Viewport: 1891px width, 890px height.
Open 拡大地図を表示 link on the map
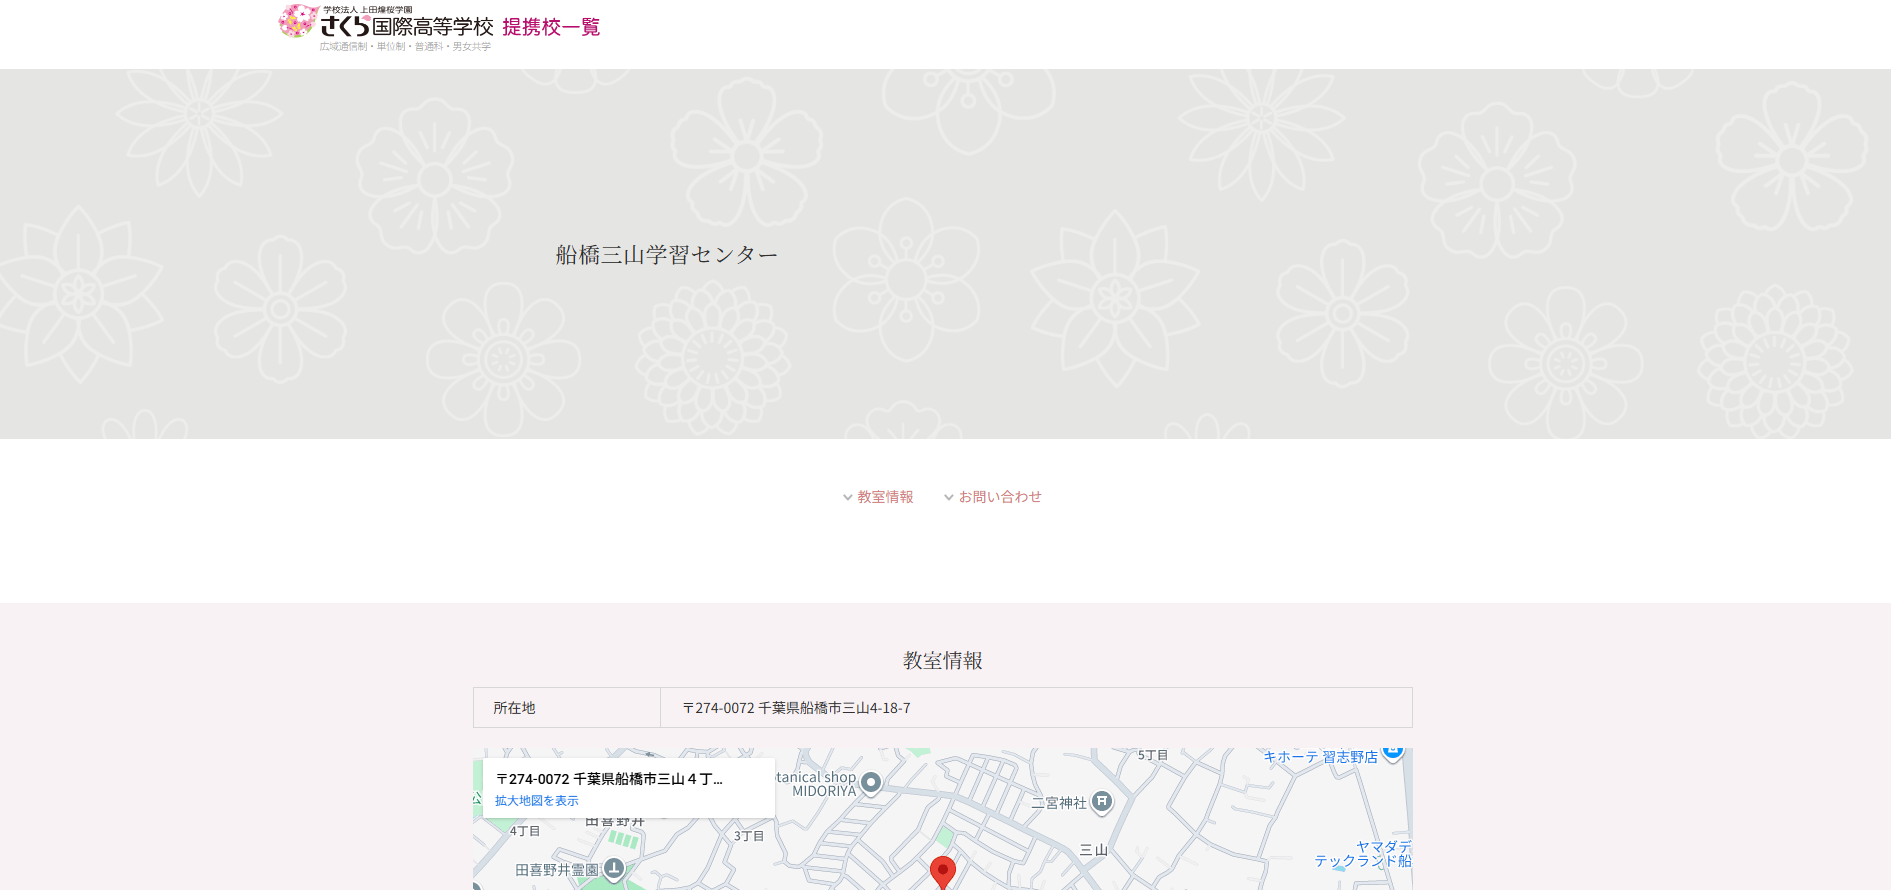(x=537, y=801)
